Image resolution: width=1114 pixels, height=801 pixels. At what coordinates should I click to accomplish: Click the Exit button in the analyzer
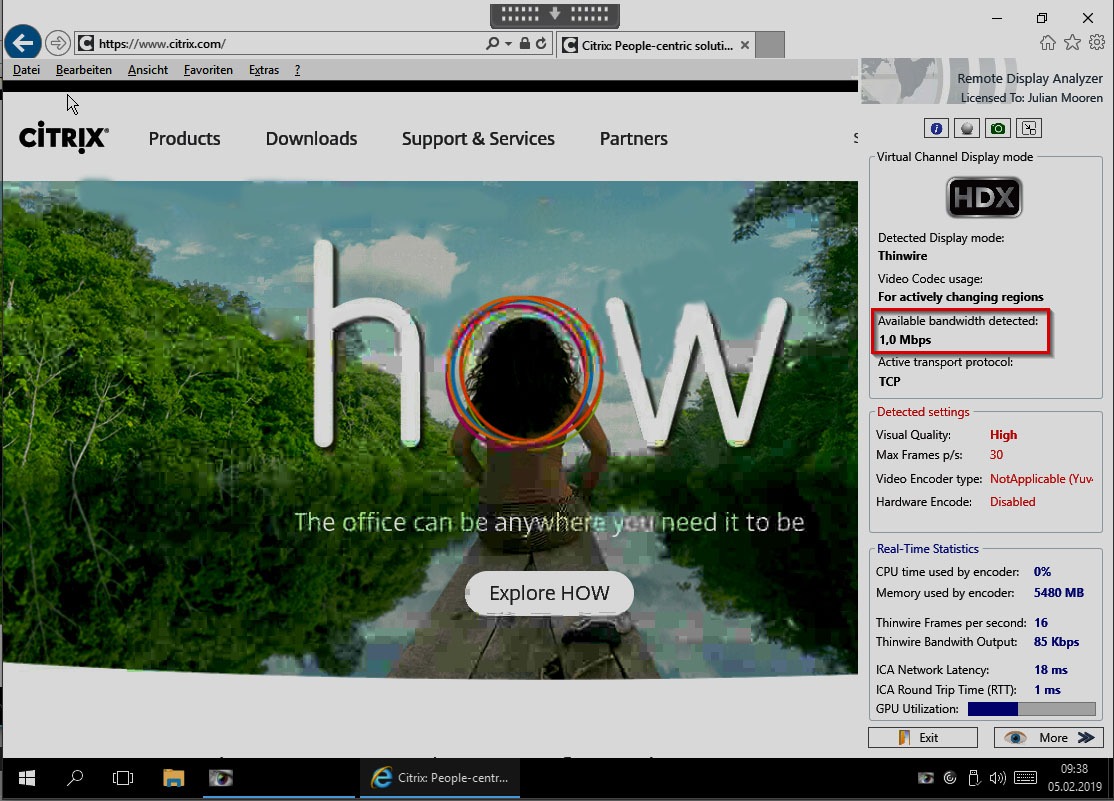pyautogui.click(x=922, y=737)
